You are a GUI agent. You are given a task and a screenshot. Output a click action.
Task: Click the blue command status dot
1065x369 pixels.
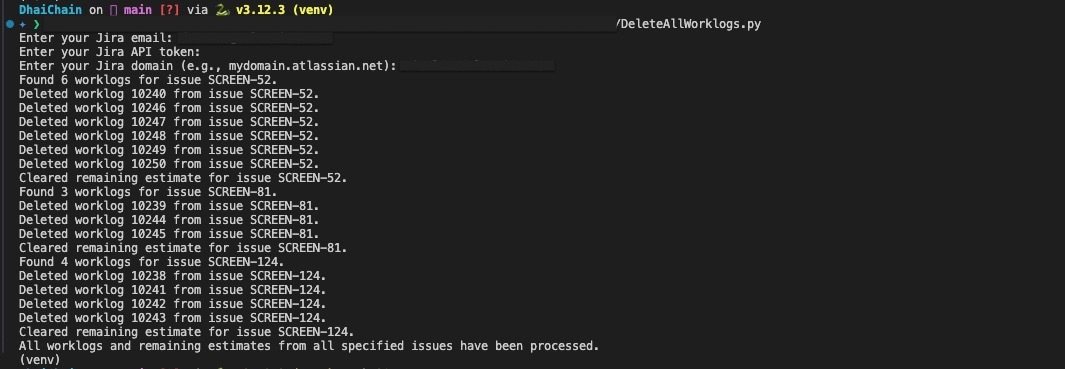pyautogui.click(x=10, y=24)
